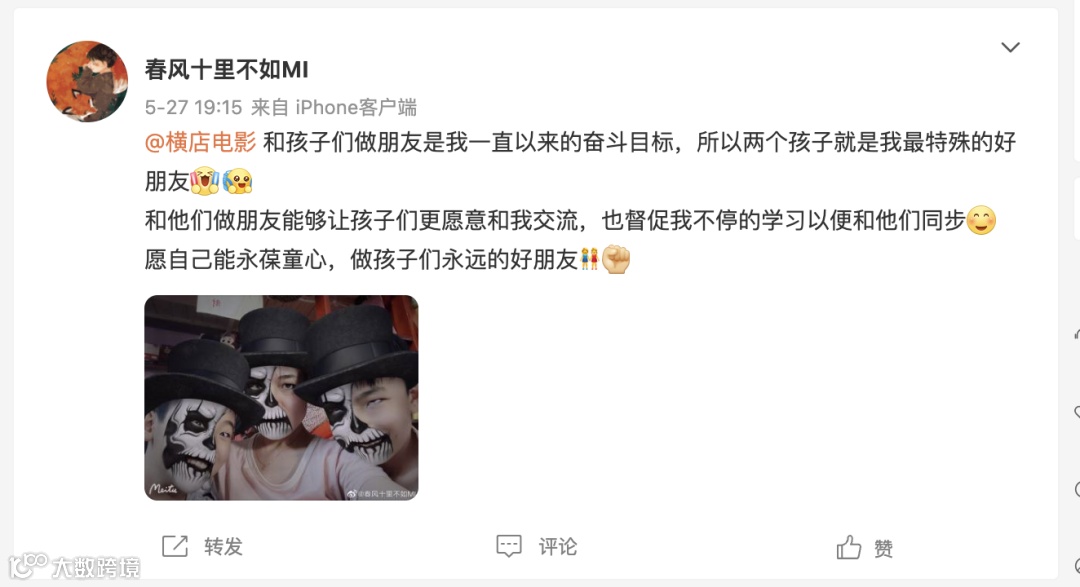This screenshot has height=587, width=1080.
Task: Click the 评论 text label
Action: pos(558,546)
